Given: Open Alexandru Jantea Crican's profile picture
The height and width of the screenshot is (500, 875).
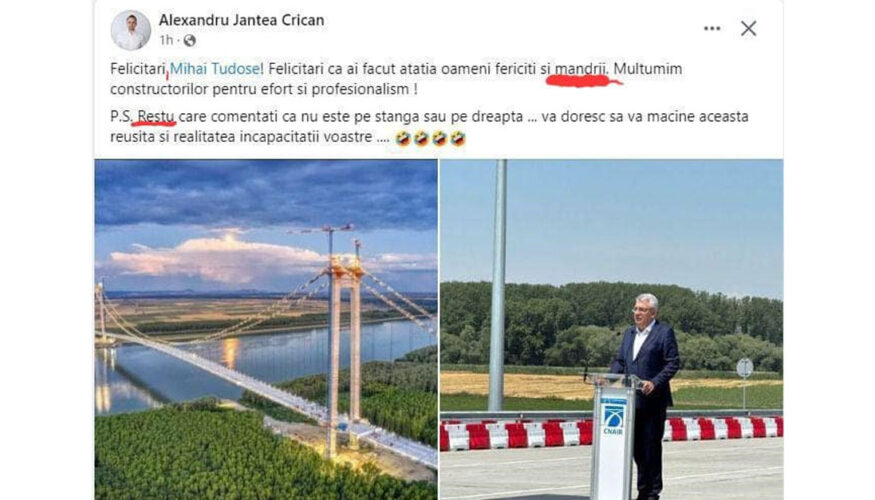Looking at the screenshot, I should tap(131, 30).
